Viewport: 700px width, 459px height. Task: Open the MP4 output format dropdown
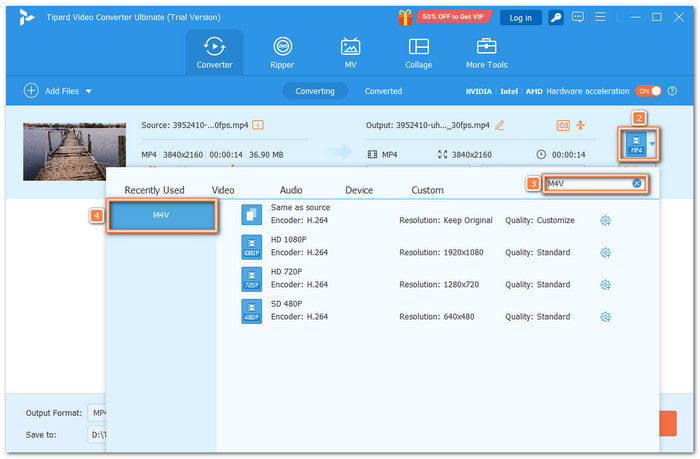point(654,145)
